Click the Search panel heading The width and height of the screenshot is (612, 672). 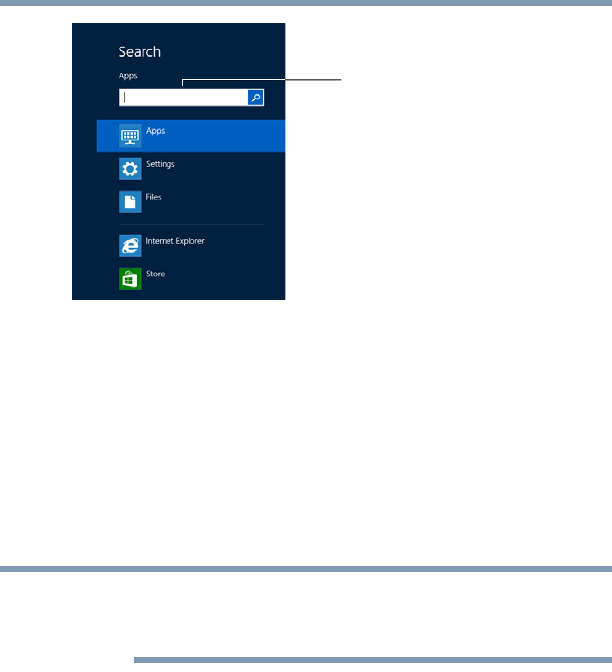point(140,52)
